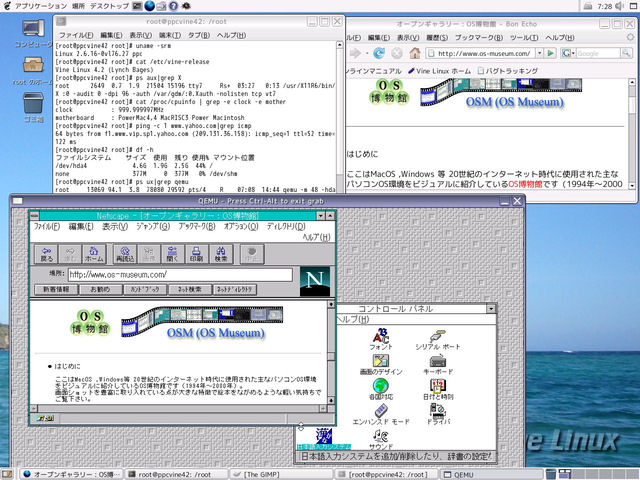Click the Netscape window minimize down-arrow
The image size is (640, 480).
[321, 216]
